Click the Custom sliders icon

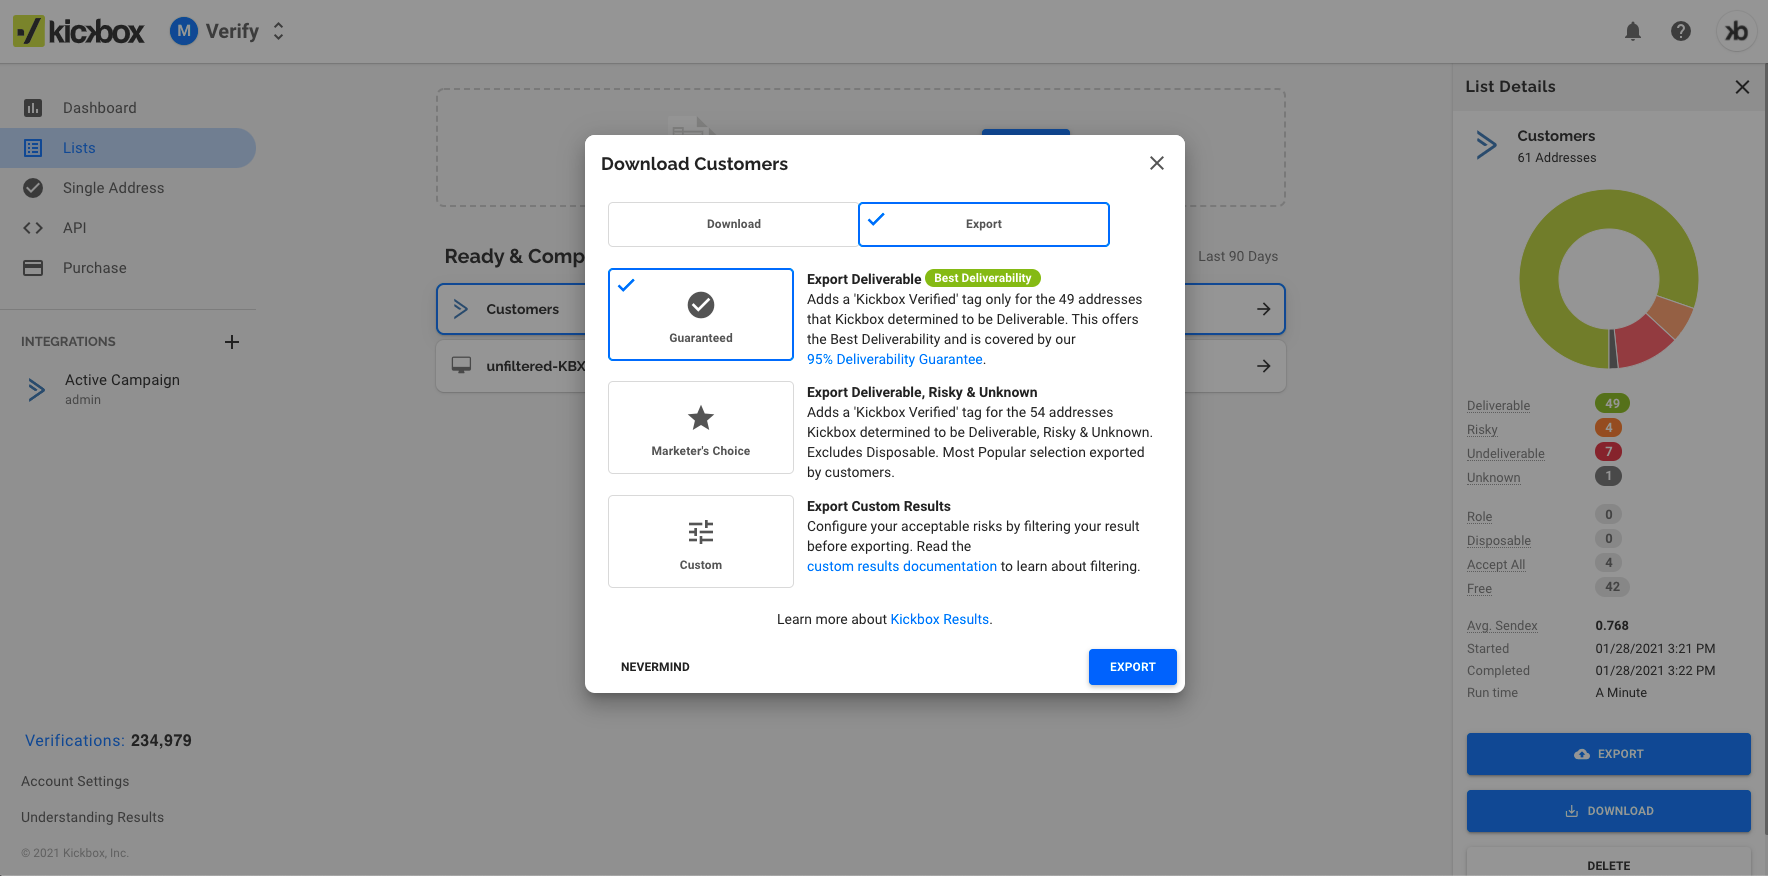point(701,532)
